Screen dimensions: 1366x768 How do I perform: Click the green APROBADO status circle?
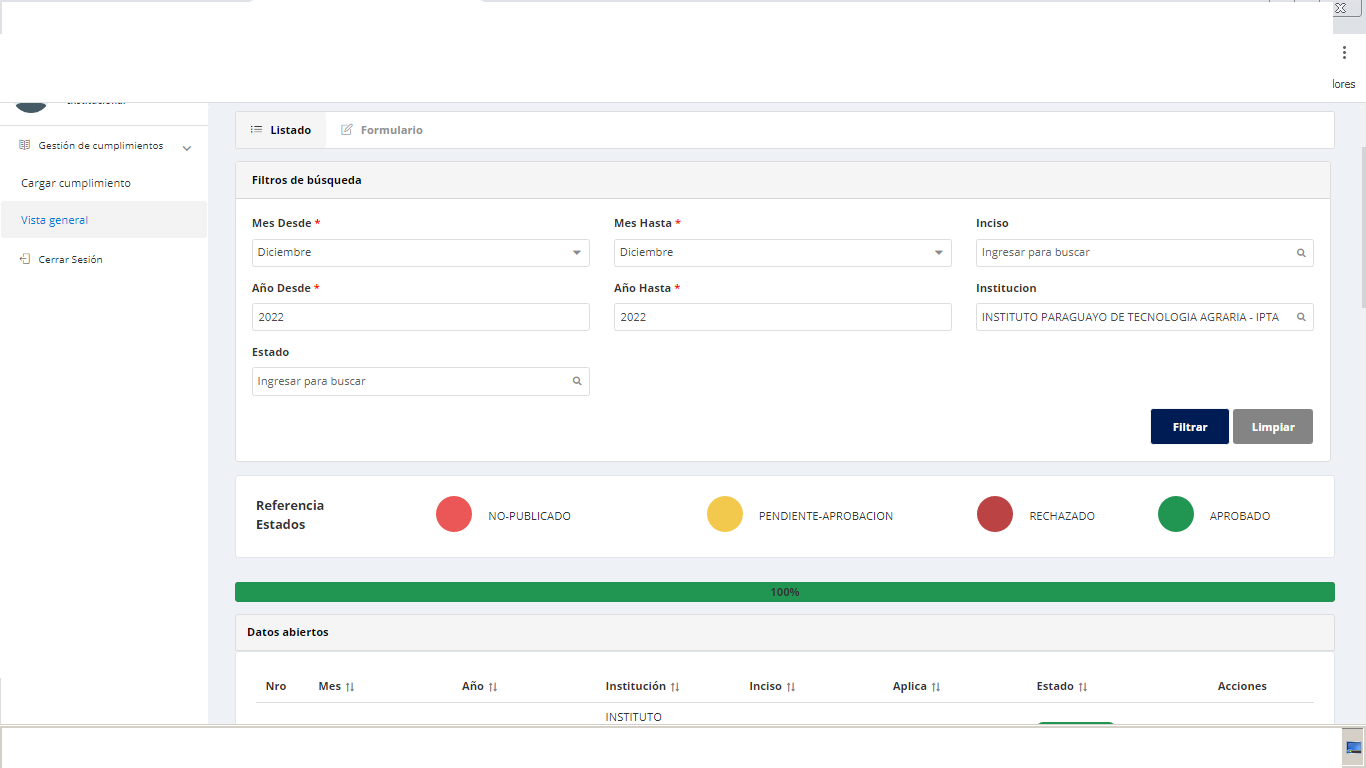pyautogui.click(x=1176, y=514)
